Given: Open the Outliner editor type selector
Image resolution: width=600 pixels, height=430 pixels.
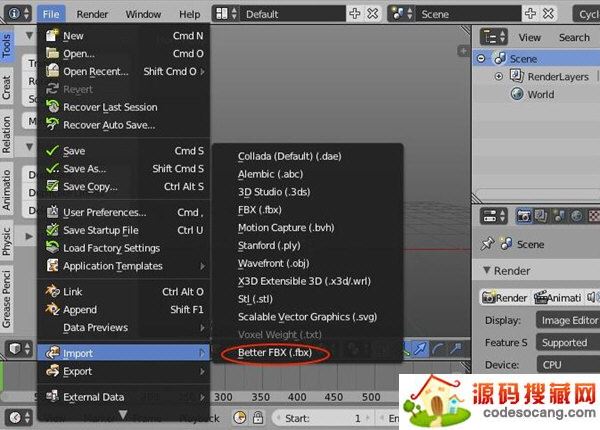Looking at the screenshot, I should click(x=494, y=37).
